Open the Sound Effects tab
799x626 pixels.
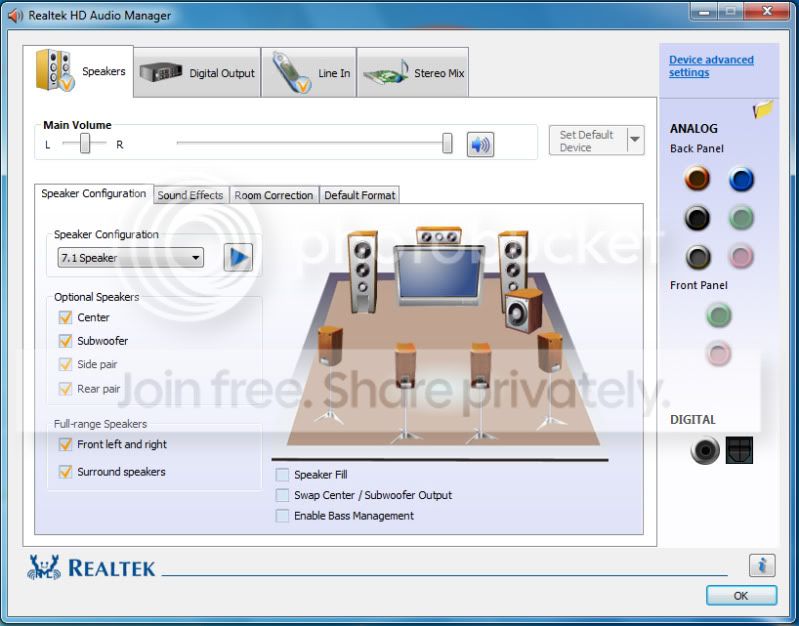click(191, 195)
